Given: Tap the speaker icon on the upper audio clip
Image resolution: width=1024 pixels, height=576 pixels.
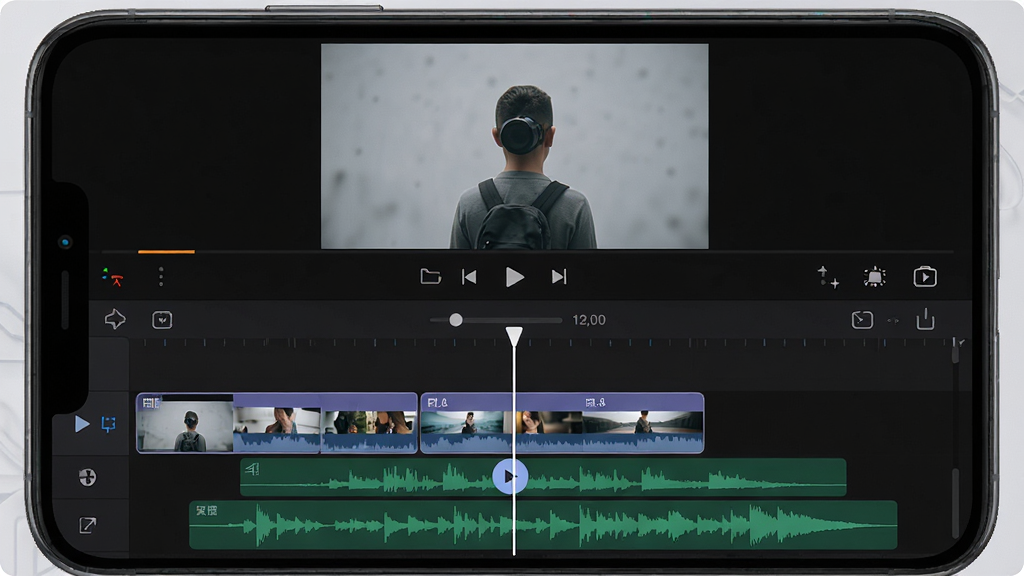Looking at the screenshot, I should click(x=252, y=469).
